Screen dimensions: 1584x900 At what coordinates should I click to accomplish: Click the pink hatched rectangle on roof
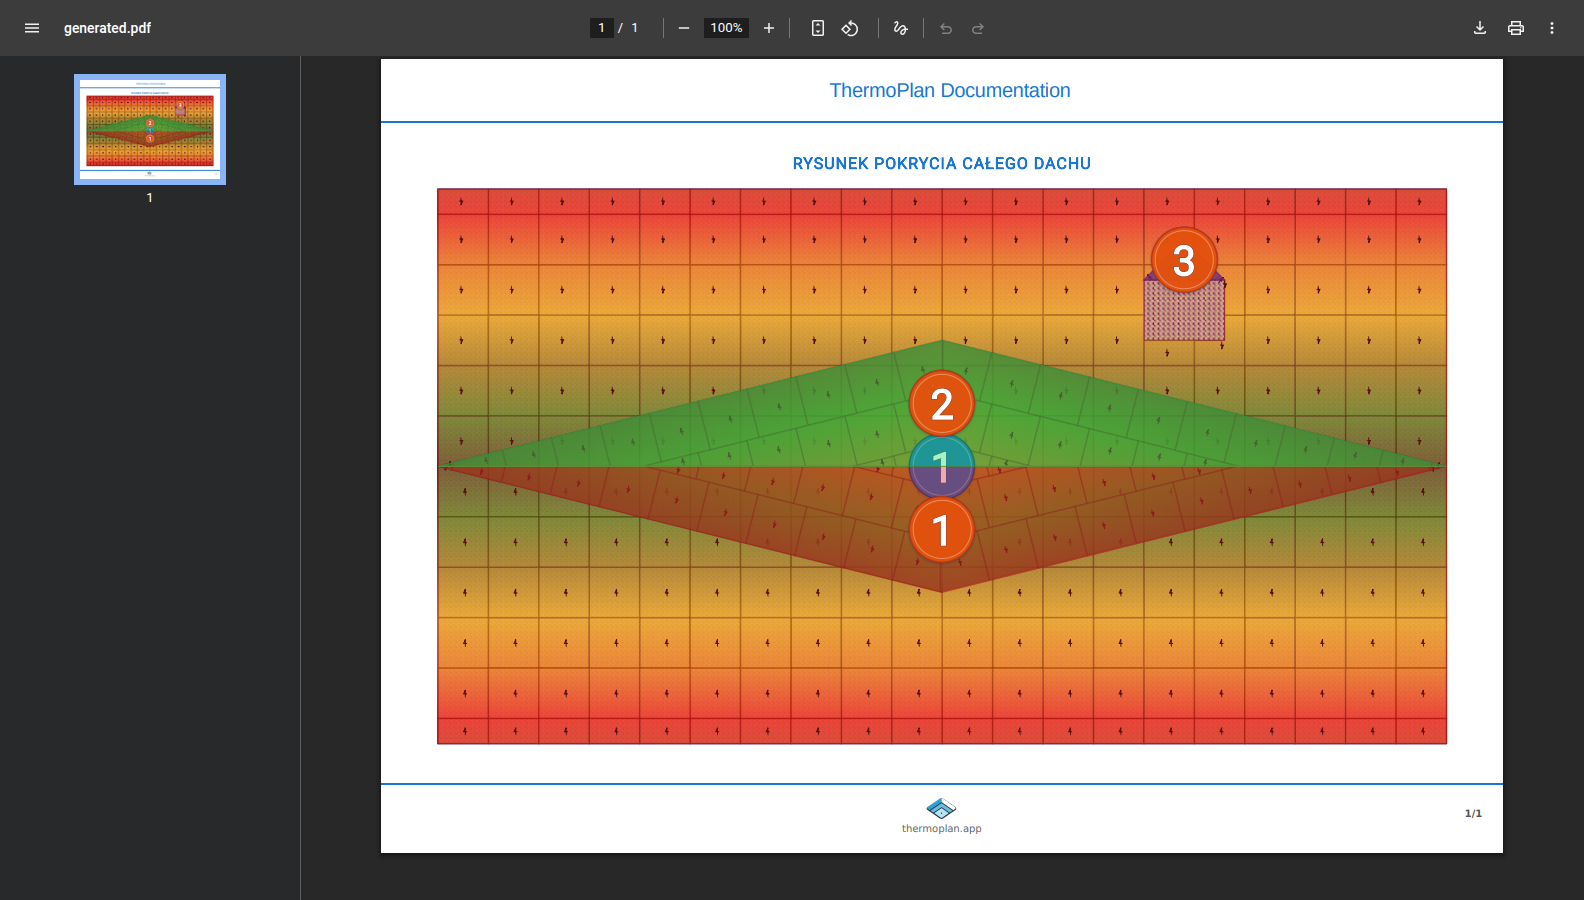(x=1184, y=310)
